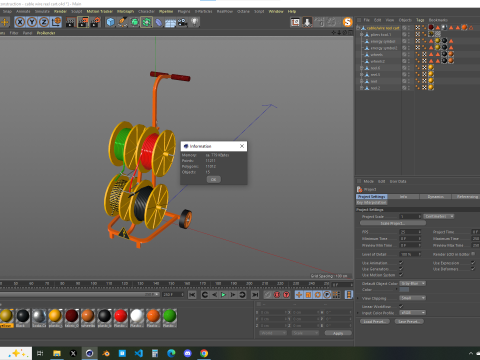Click the Save Preset button

click(409, 321)
